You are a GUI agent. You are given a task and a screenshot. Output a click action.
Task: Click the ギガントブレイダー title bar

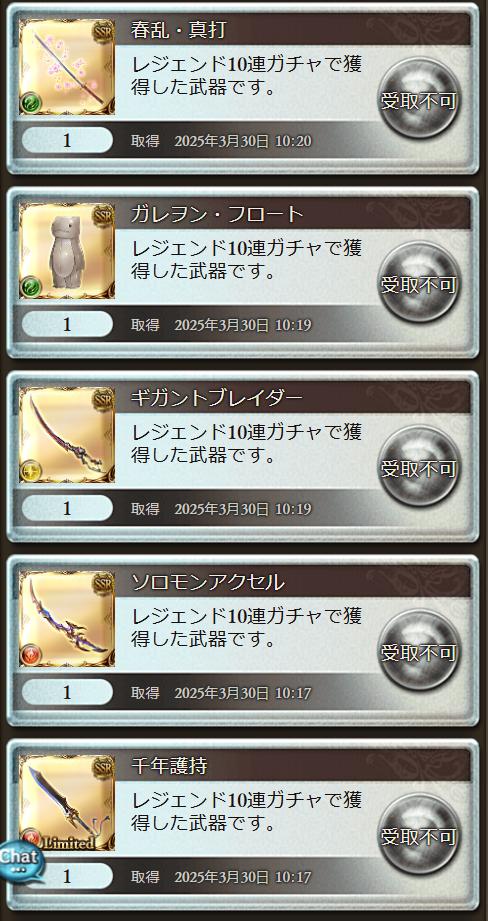(x=294, y=398)
